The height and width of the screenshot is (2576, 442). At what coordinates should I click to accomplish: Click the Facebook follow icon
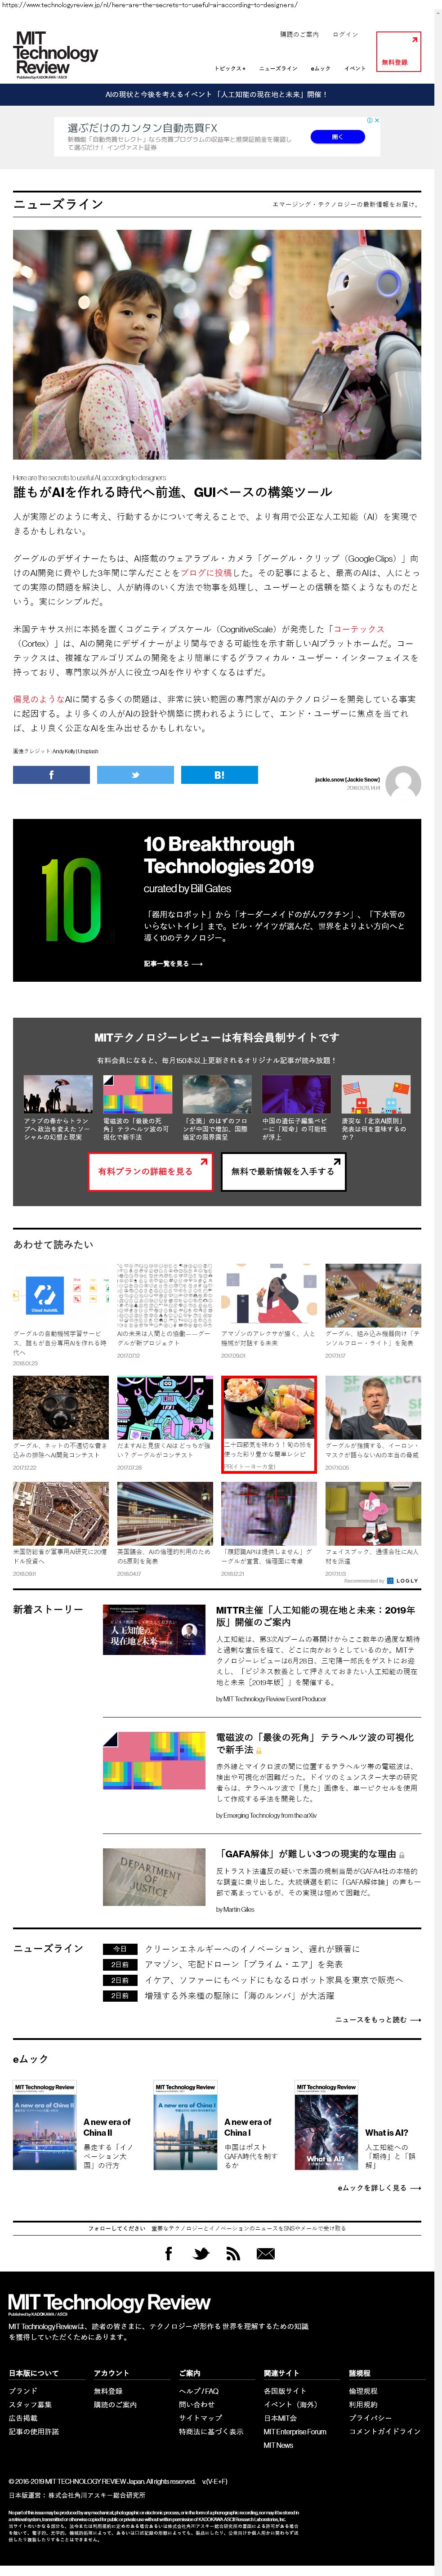click(x=168, y=2253)
